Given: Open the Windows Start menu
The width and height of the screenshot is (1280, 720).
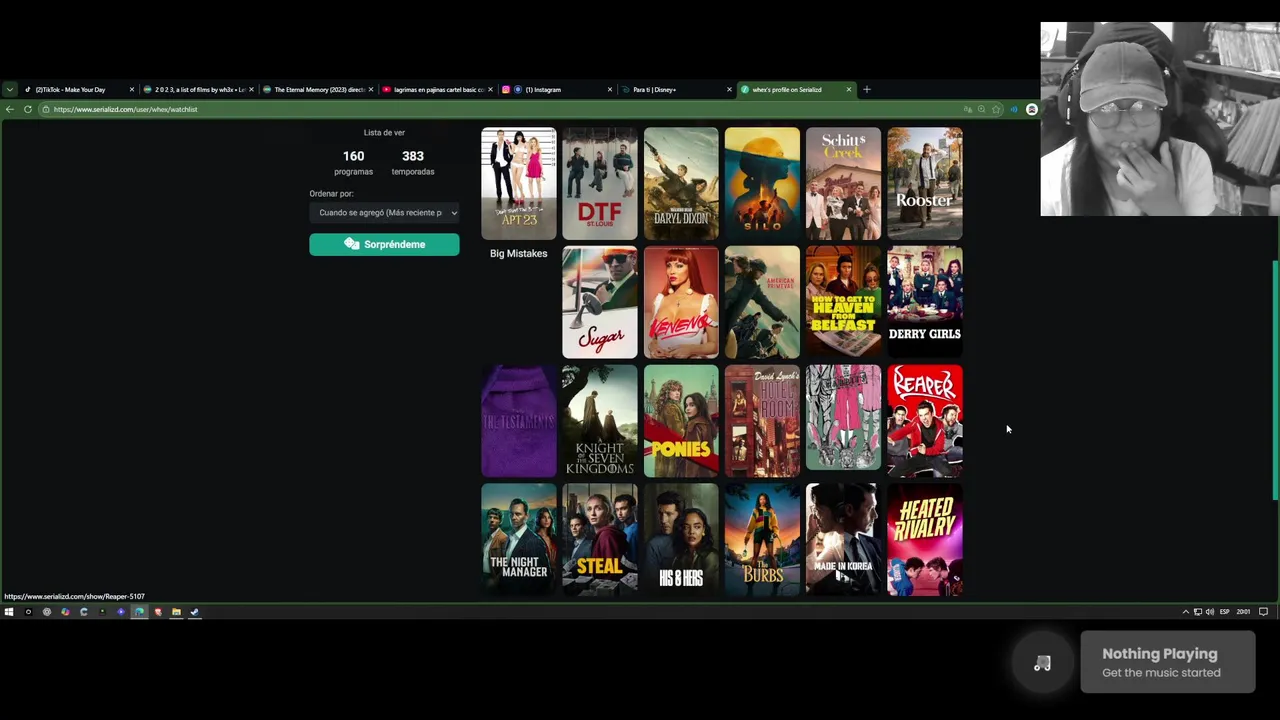Looking at the screenshot, I should pyautogui.click(x=9, y=612).
